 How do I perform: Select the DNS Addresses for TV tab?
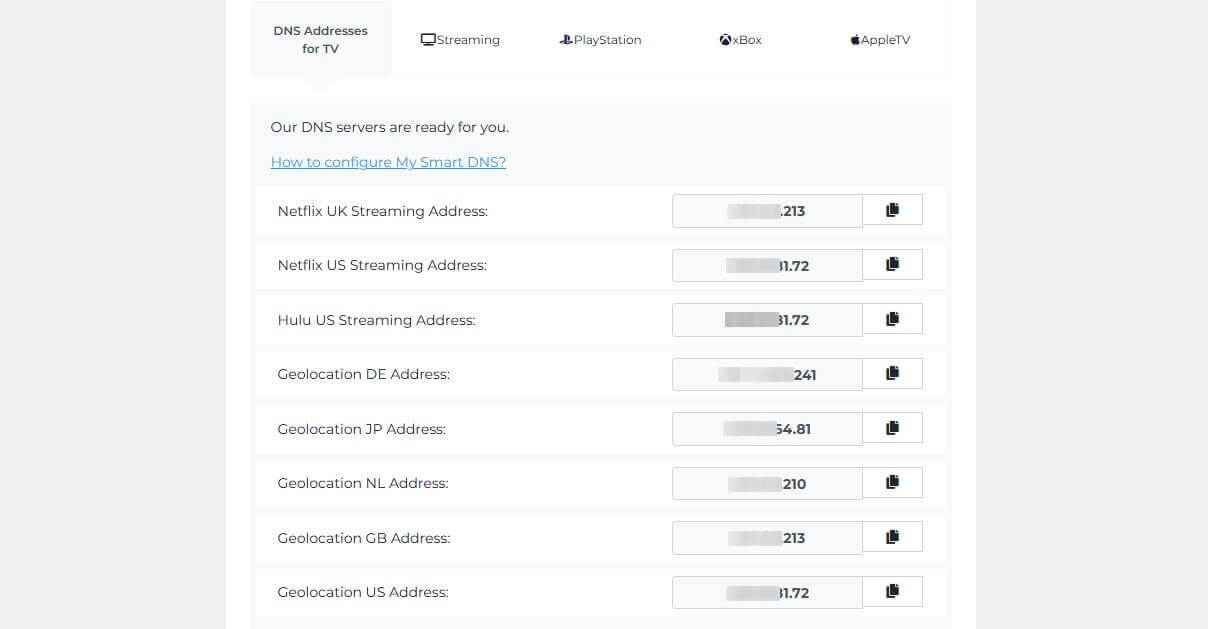(320, 40)
